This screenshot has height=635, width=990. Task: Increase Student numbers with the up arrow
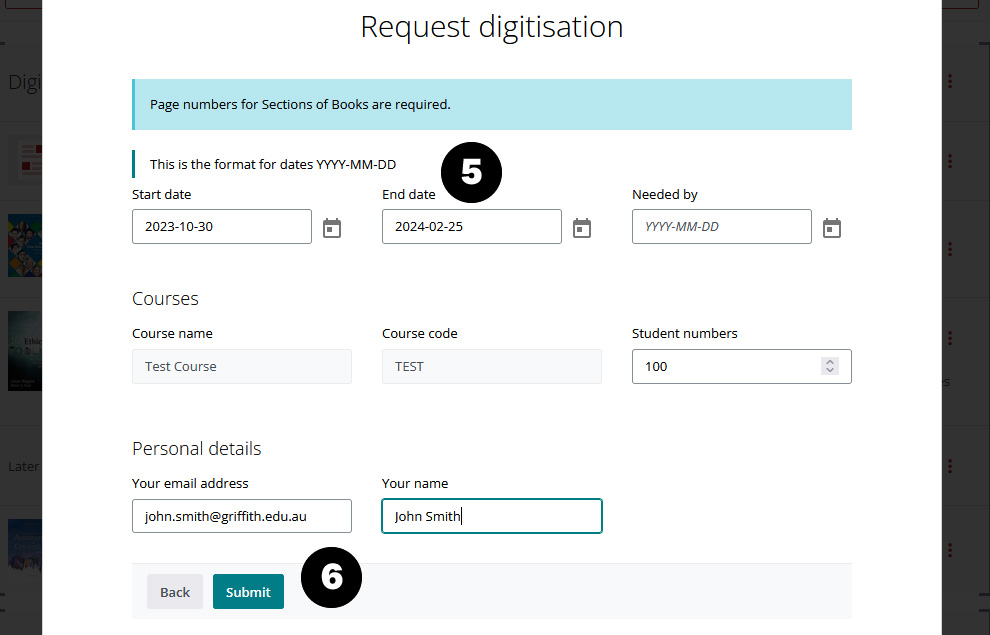click(829, 362)
